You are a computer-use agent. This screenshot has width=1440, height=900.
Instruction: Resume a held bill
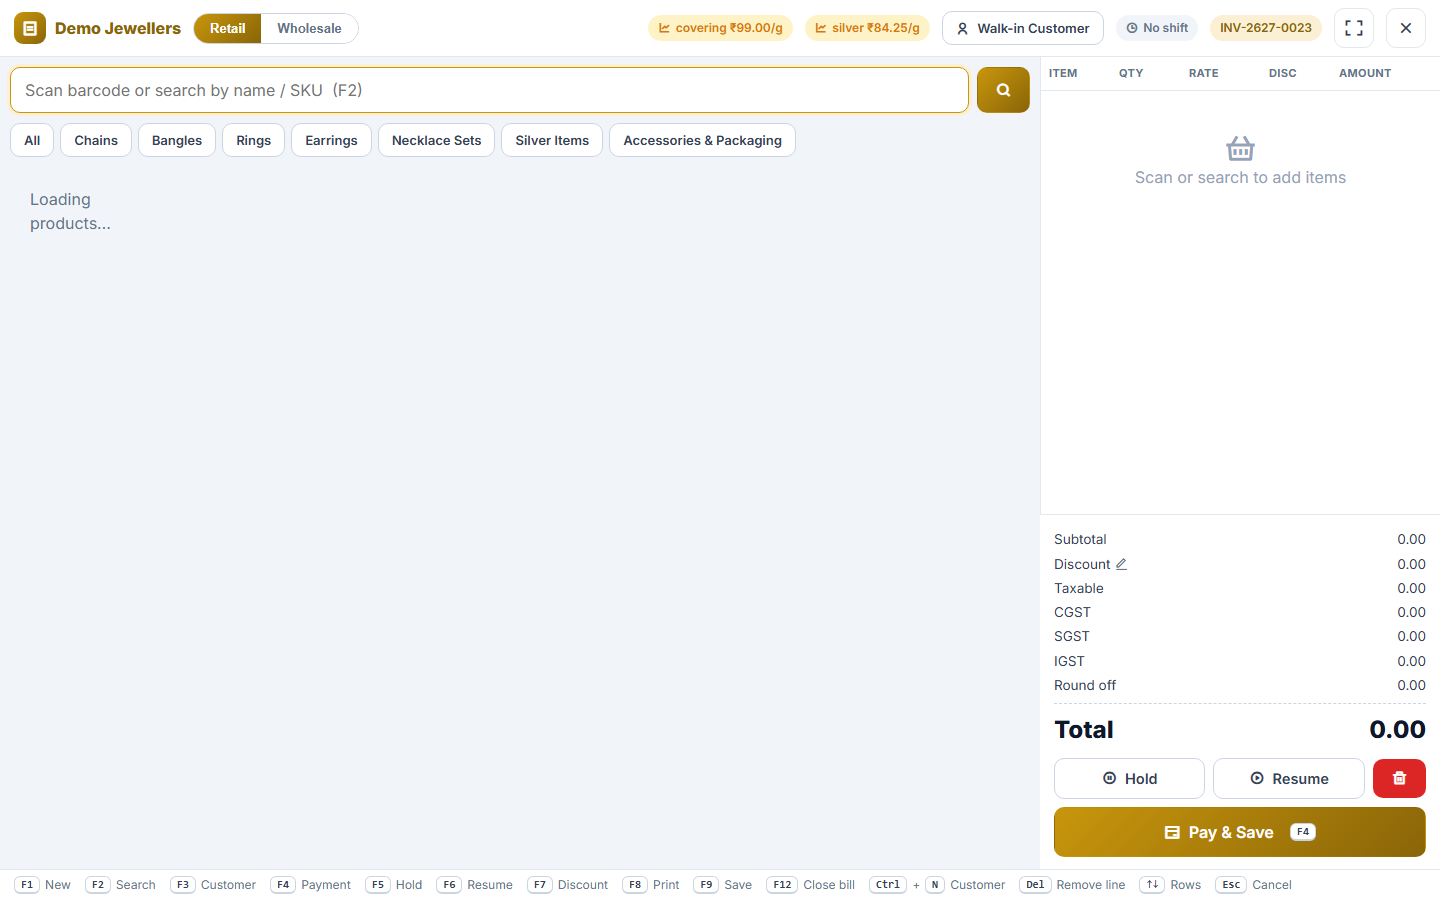click(x=1289, y=778)
